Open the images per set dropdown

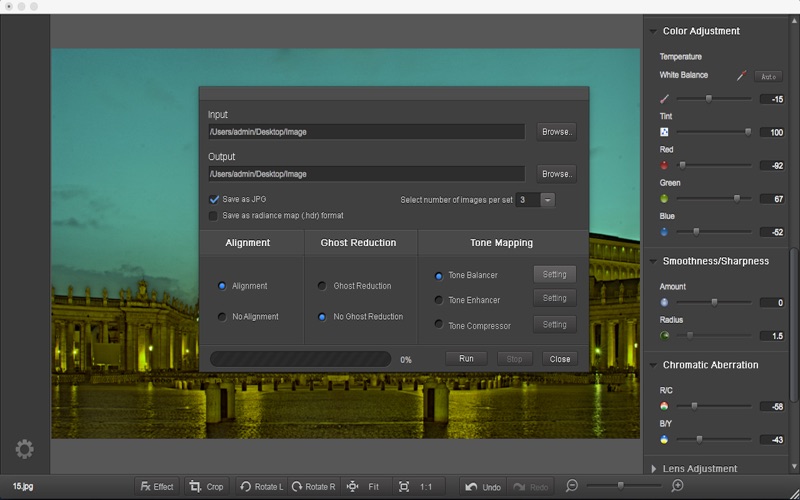click(x=547, y=200)
